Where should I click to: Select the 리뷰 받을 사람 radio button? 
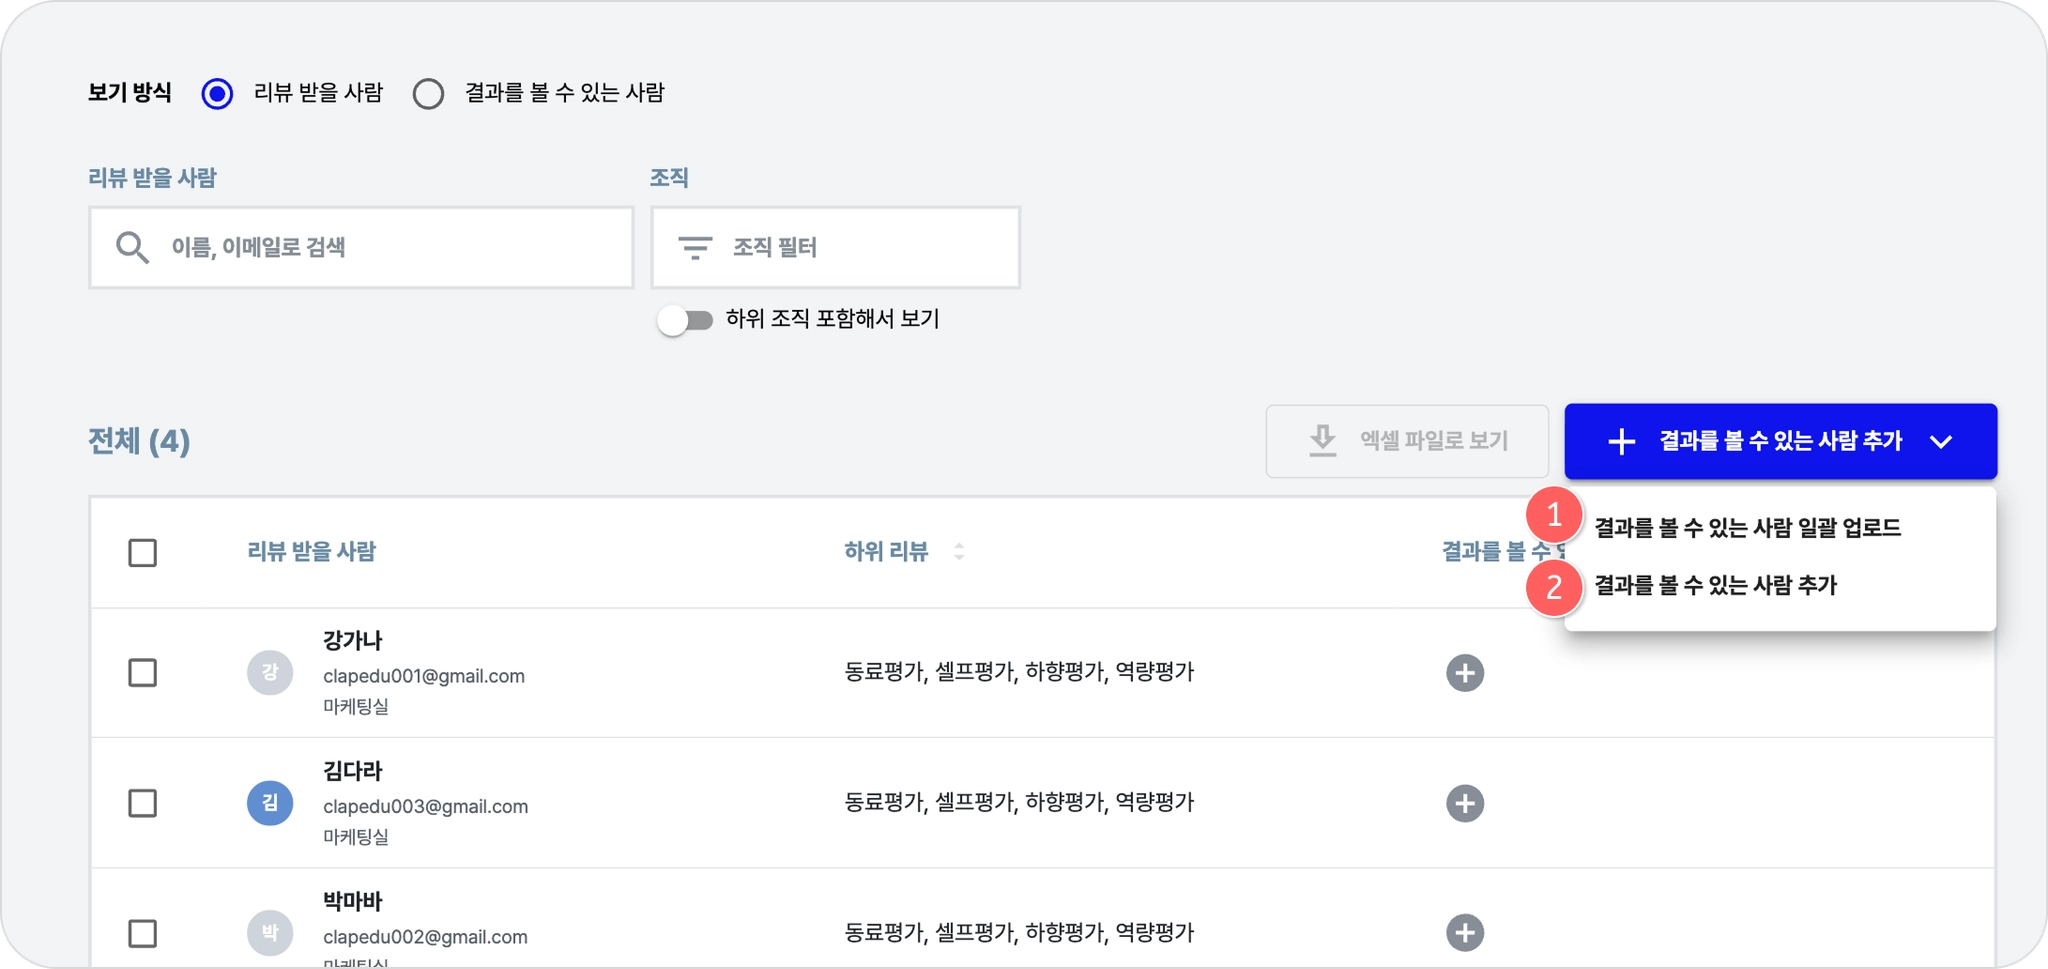point(217,94)
